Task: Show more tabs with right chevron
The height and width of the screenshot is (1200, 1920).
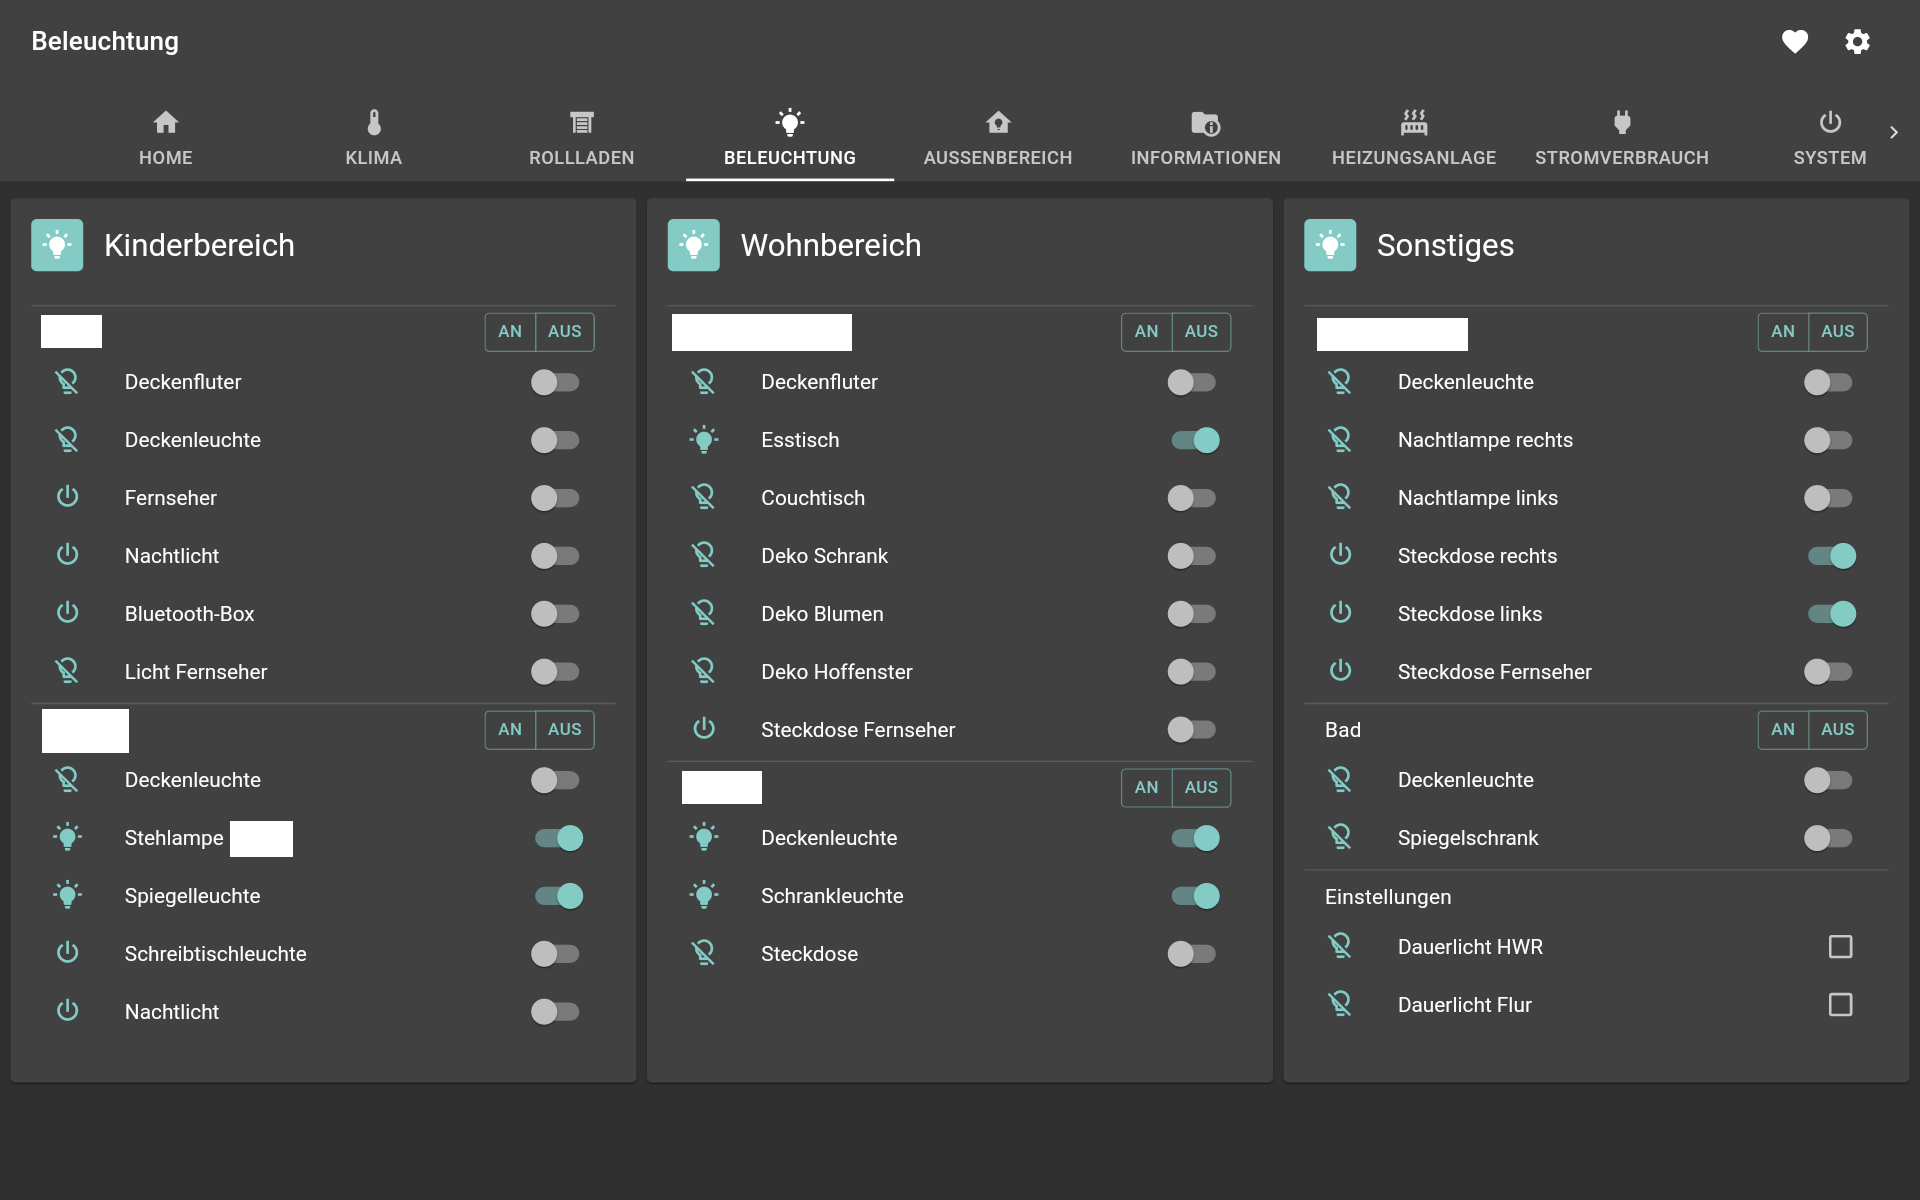Action: [1893, 132]
